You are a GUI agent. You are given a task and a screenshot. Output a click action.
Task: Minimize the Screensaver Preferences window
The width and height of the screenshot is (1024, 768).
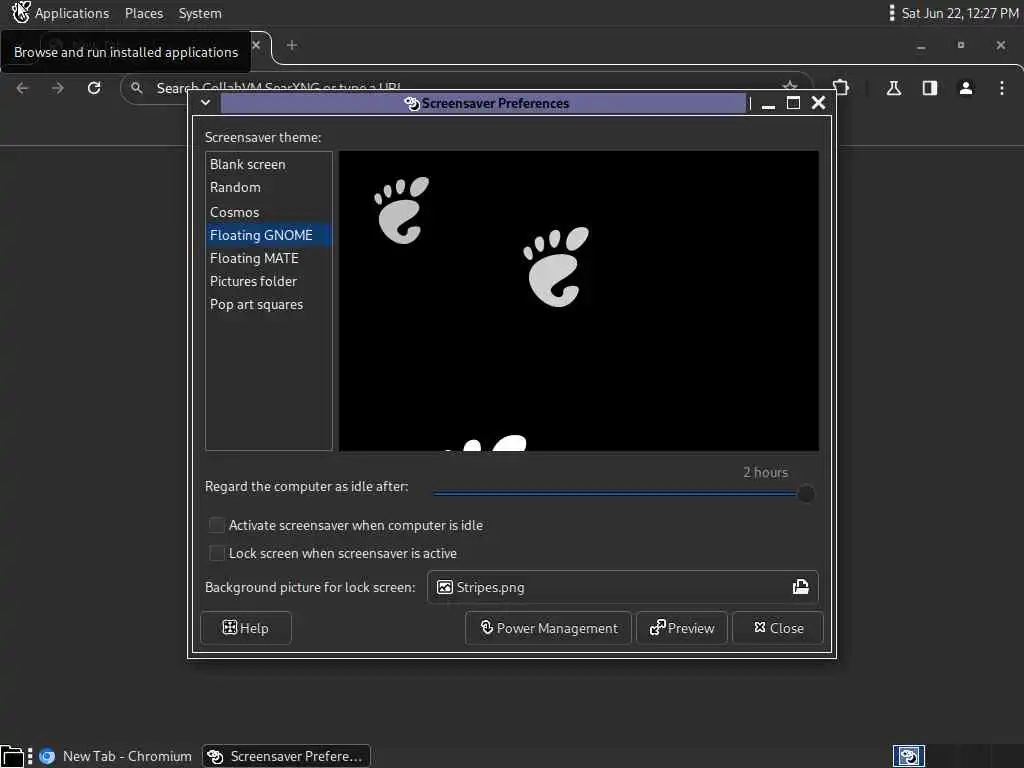click(x=768, y=104)
